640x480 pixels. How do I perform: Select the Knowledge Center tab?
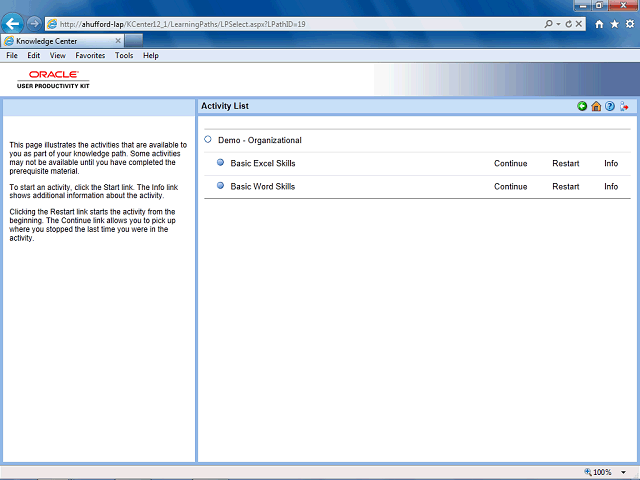tap(62, 41)
